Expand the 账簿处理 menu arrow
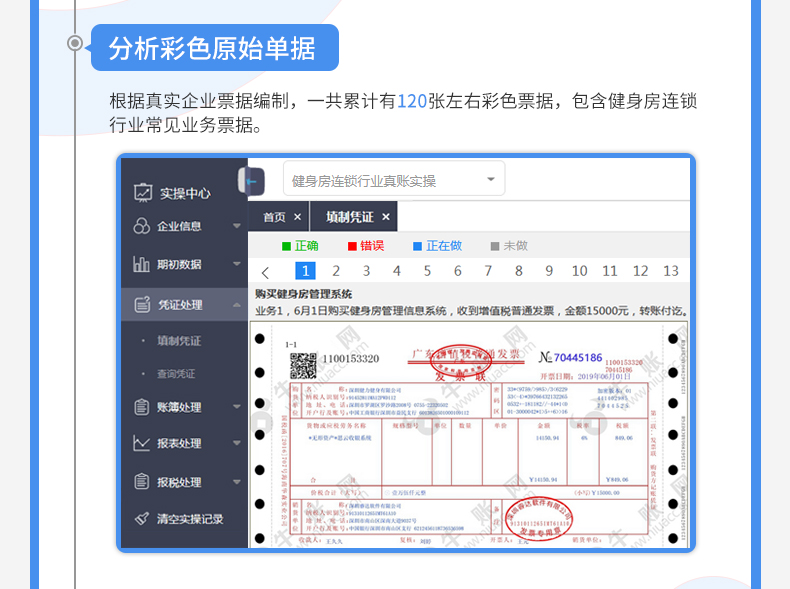 (x=237, y=407)
